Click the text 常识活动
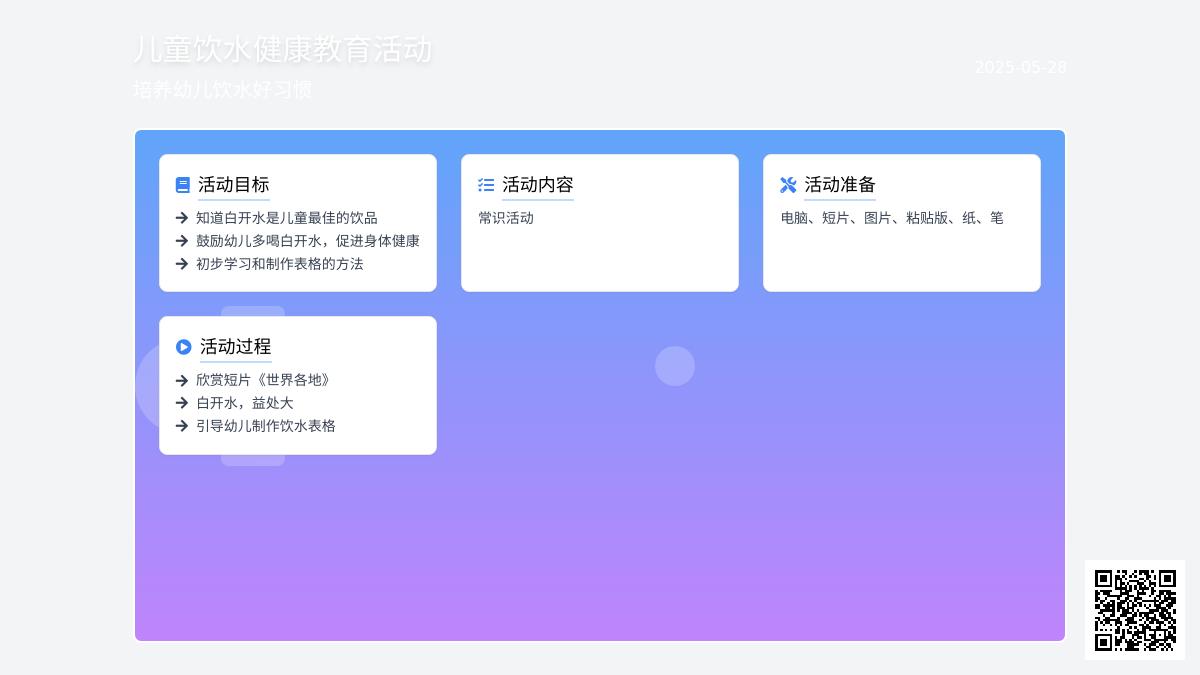Screen dimensions: 1200x675 pyautogui.click(x=506, y=218)
